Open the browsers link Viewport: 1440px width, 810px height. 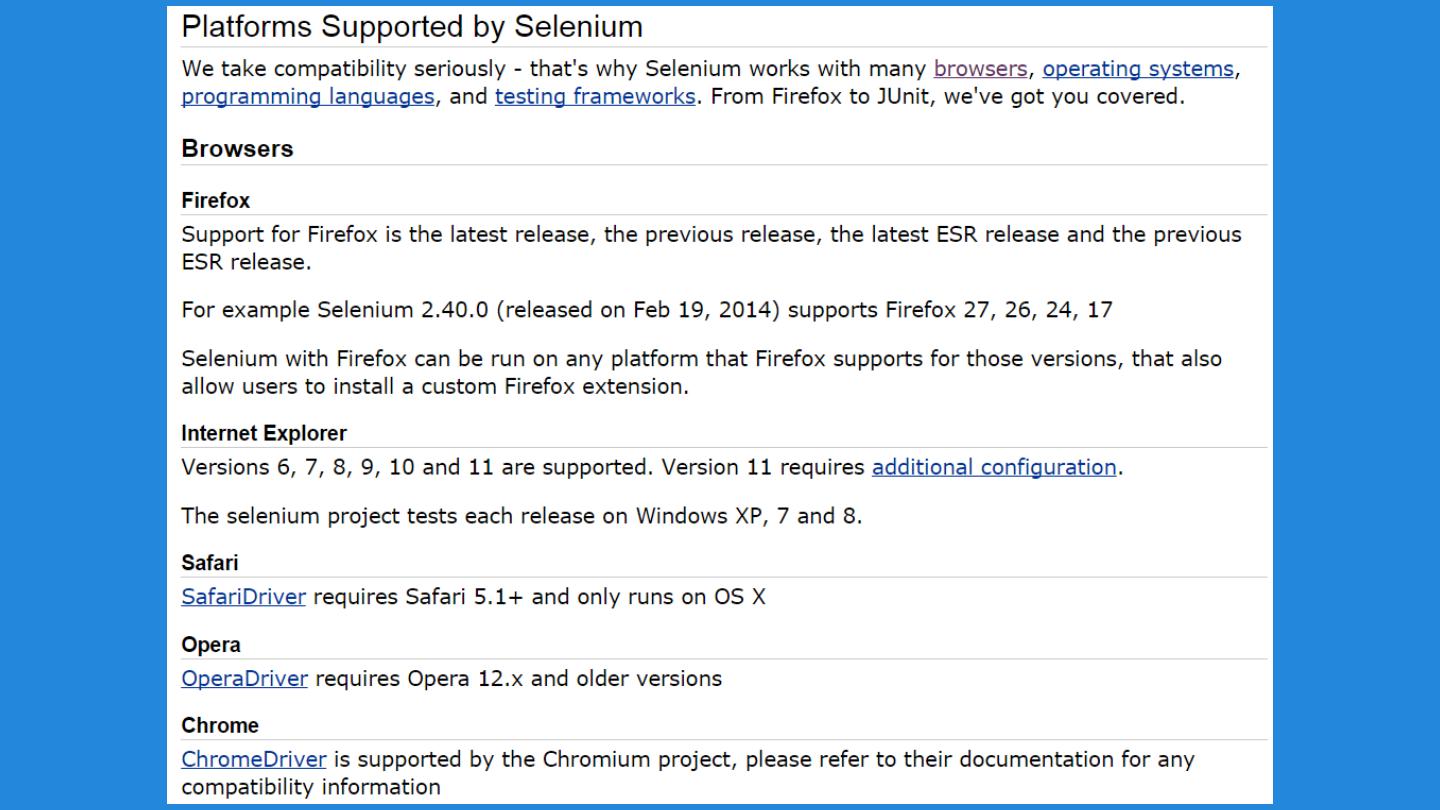pyautogui.click(x=980, y=69)
